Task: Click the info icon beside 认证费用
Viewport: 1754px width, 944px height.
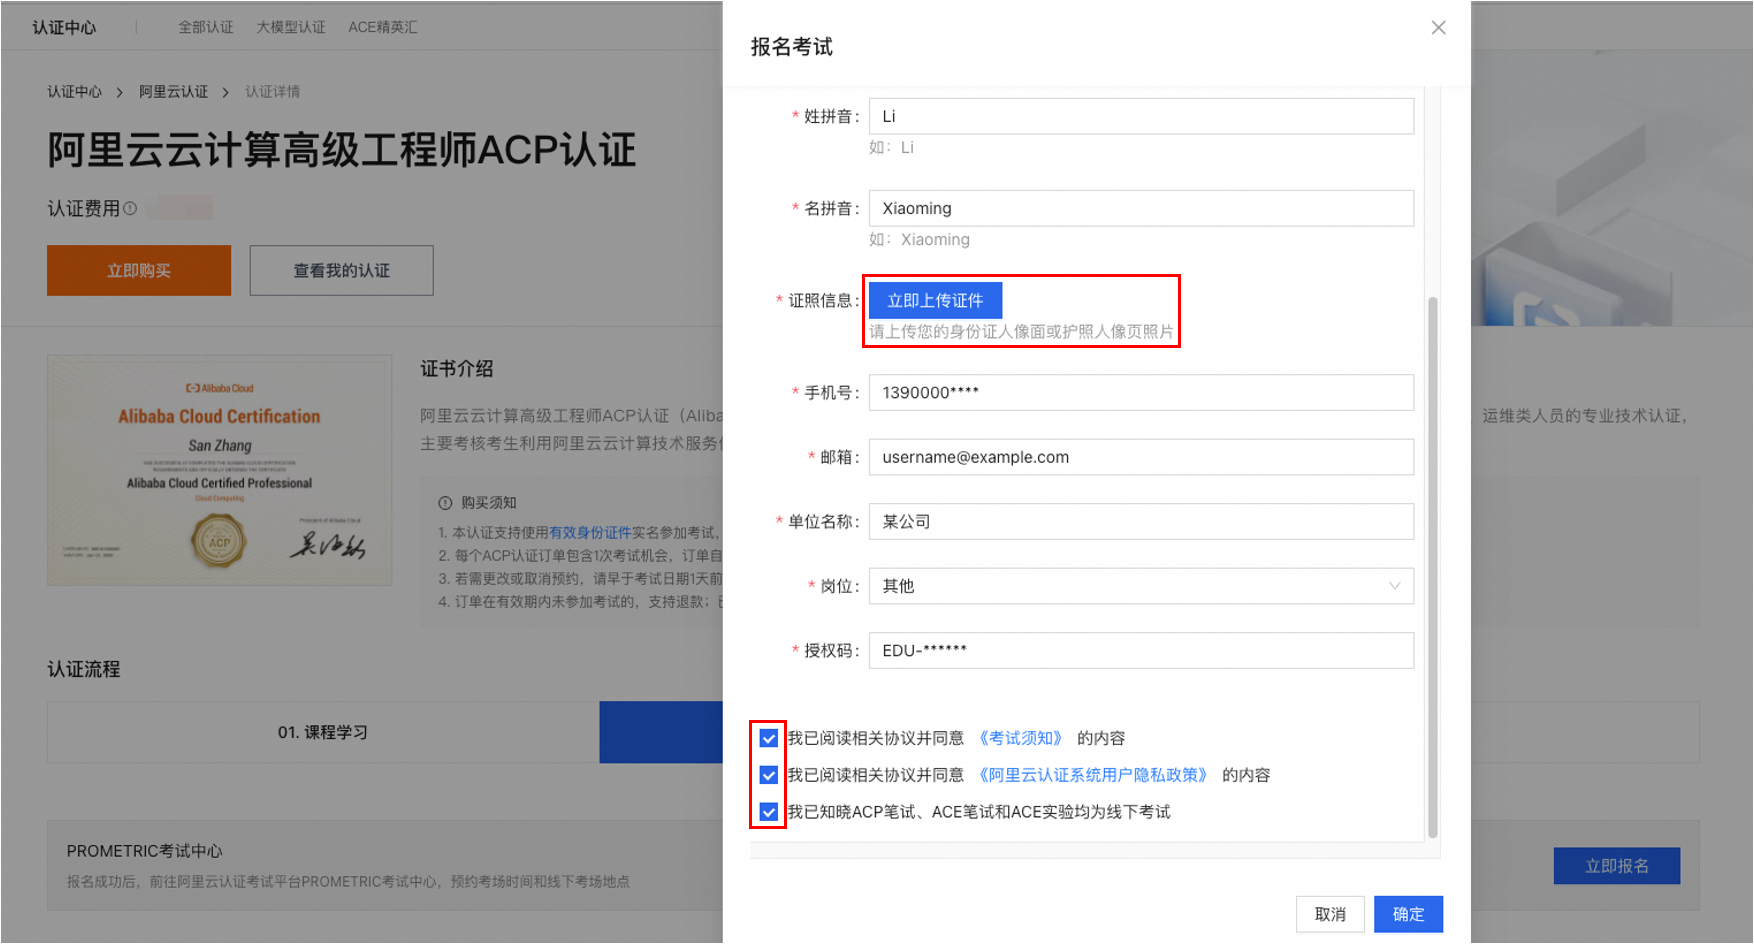Action: point(129,208)
